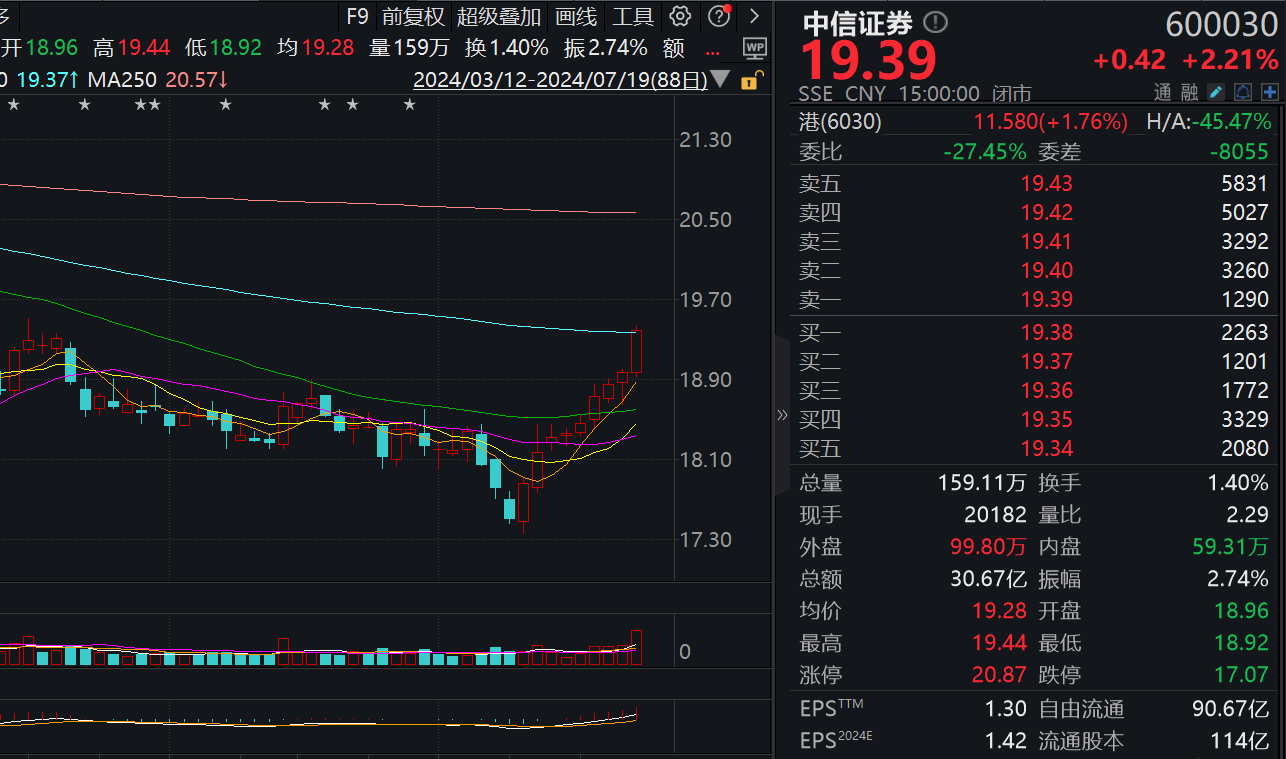Collapse the quote panel with double chevron
This screenshot has height=759, width=1286.
click(x=782, y=416)
